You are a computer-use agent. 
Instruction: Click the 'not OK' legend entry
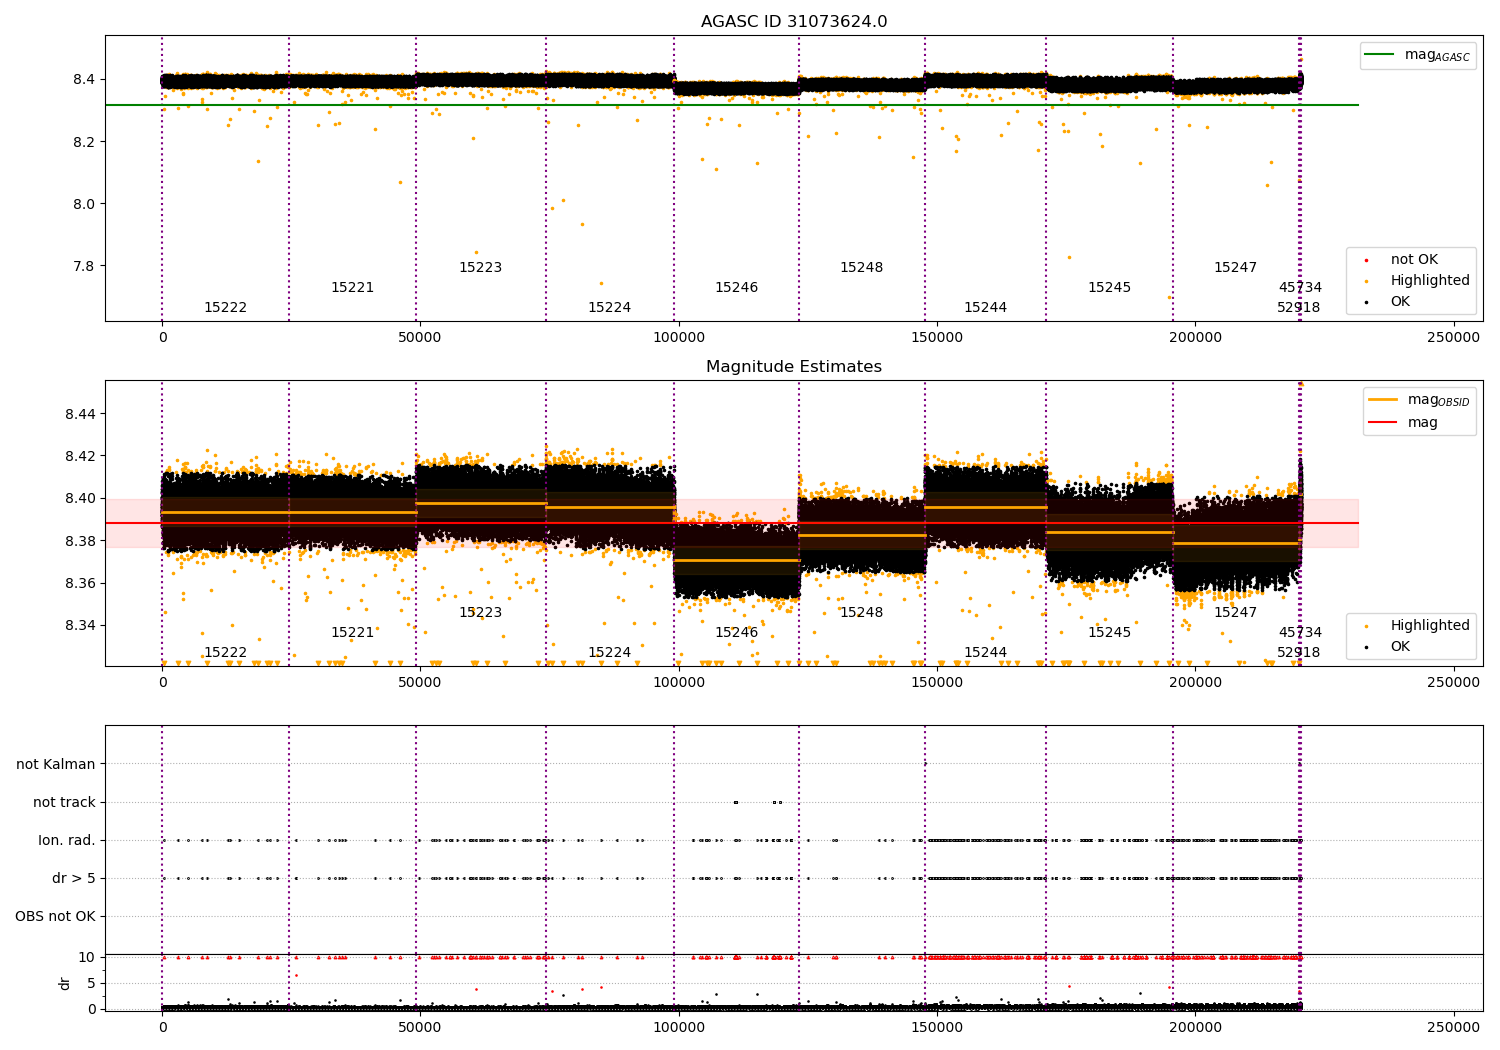coord(1414,260)
